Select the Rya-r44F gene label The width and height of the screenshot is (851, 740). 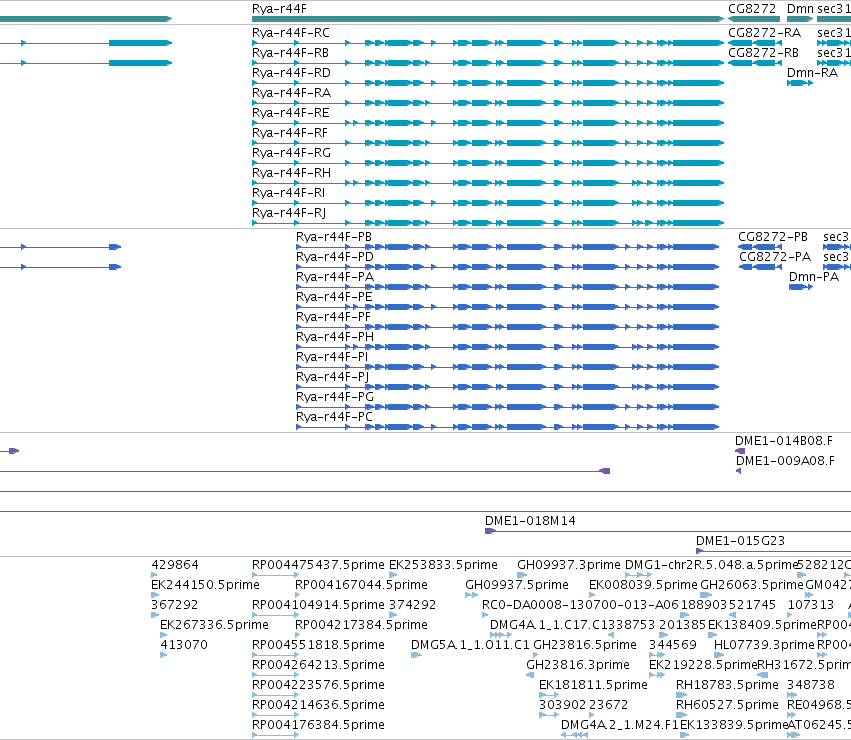tap(279, 9)
